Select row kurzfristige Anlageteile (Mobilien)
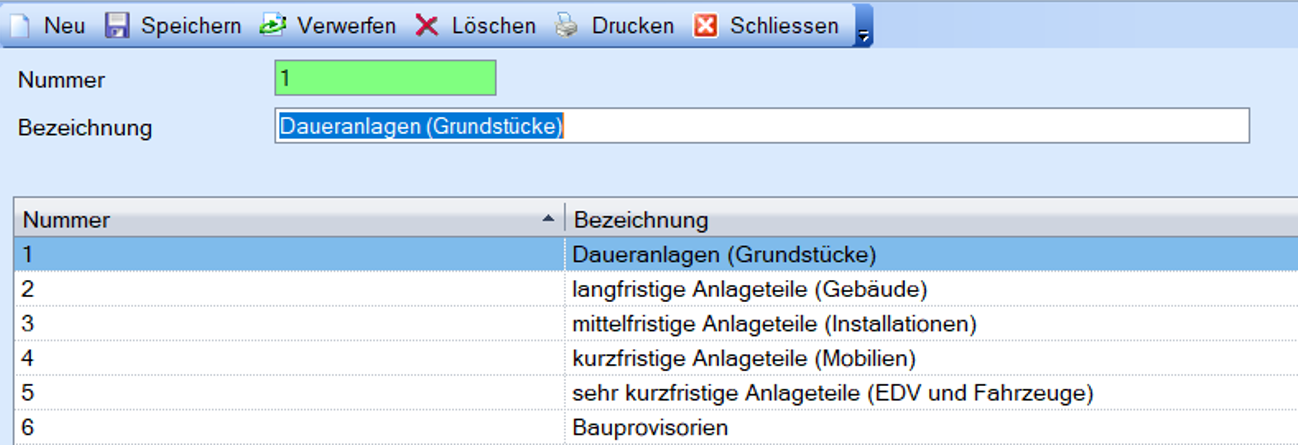 pos(744,358)
